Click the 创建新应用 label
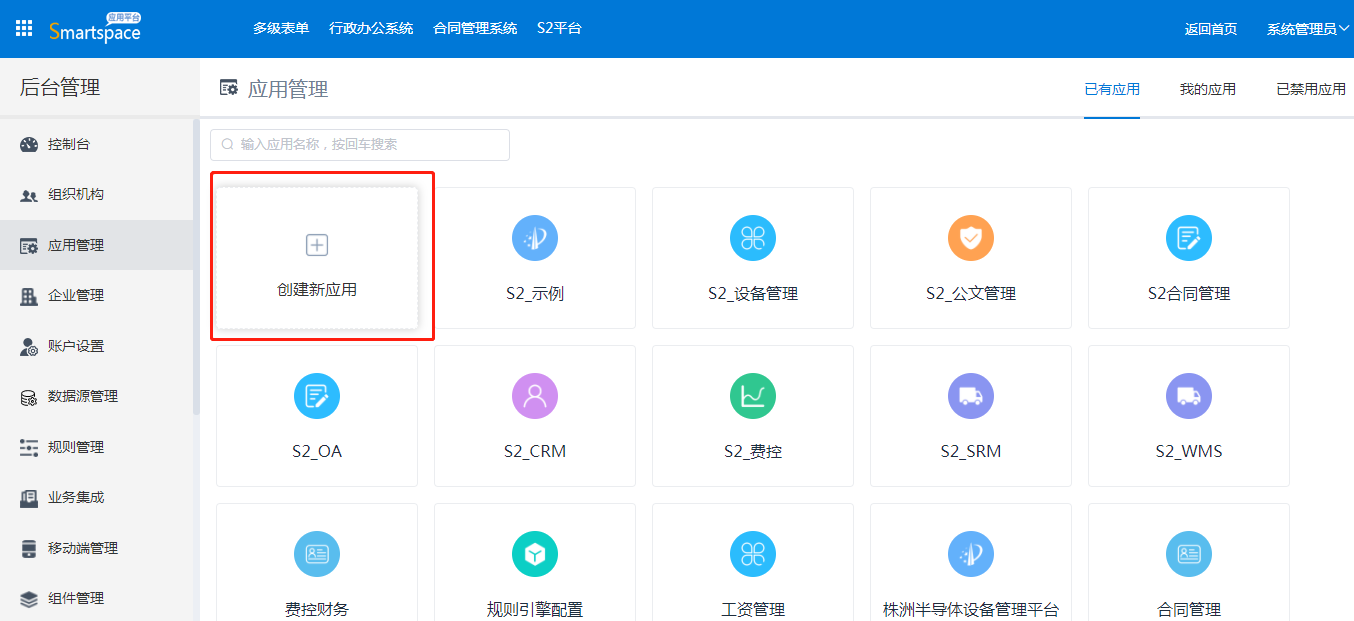Image resolution: width=1354 pixels, height=621 pixels. [x=317, y=290]
